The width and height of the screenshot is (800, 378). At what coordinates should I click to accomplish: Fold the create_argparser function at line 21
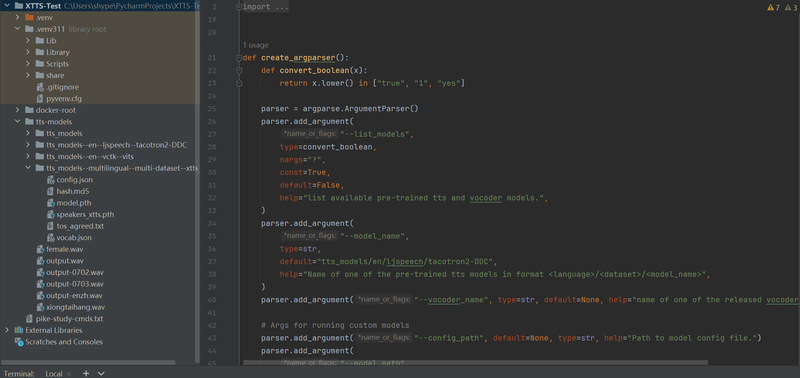(x=239, y=58)
